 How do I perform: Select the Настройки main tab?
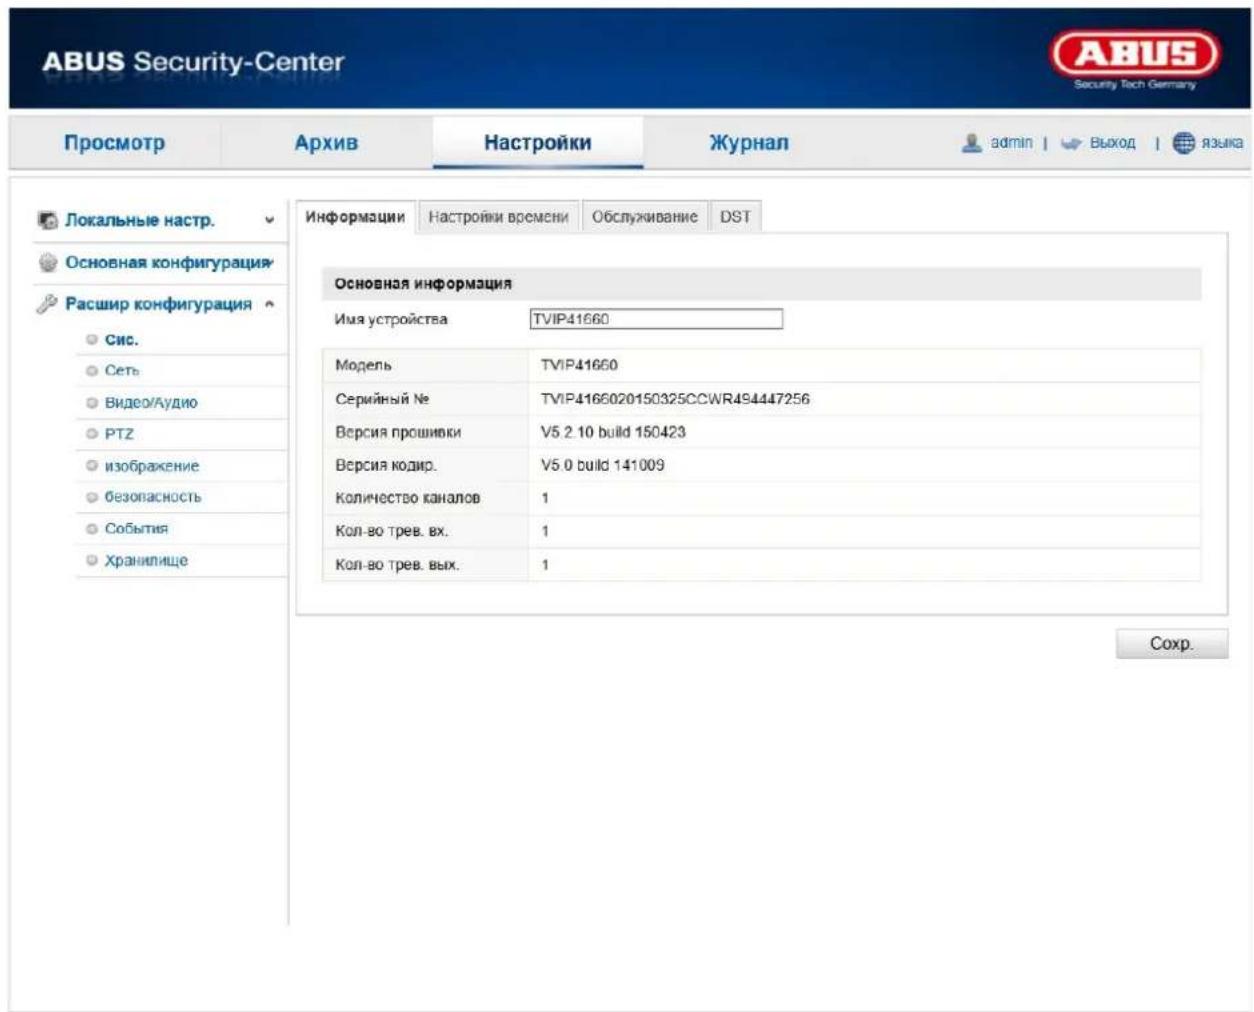[538, 143]
